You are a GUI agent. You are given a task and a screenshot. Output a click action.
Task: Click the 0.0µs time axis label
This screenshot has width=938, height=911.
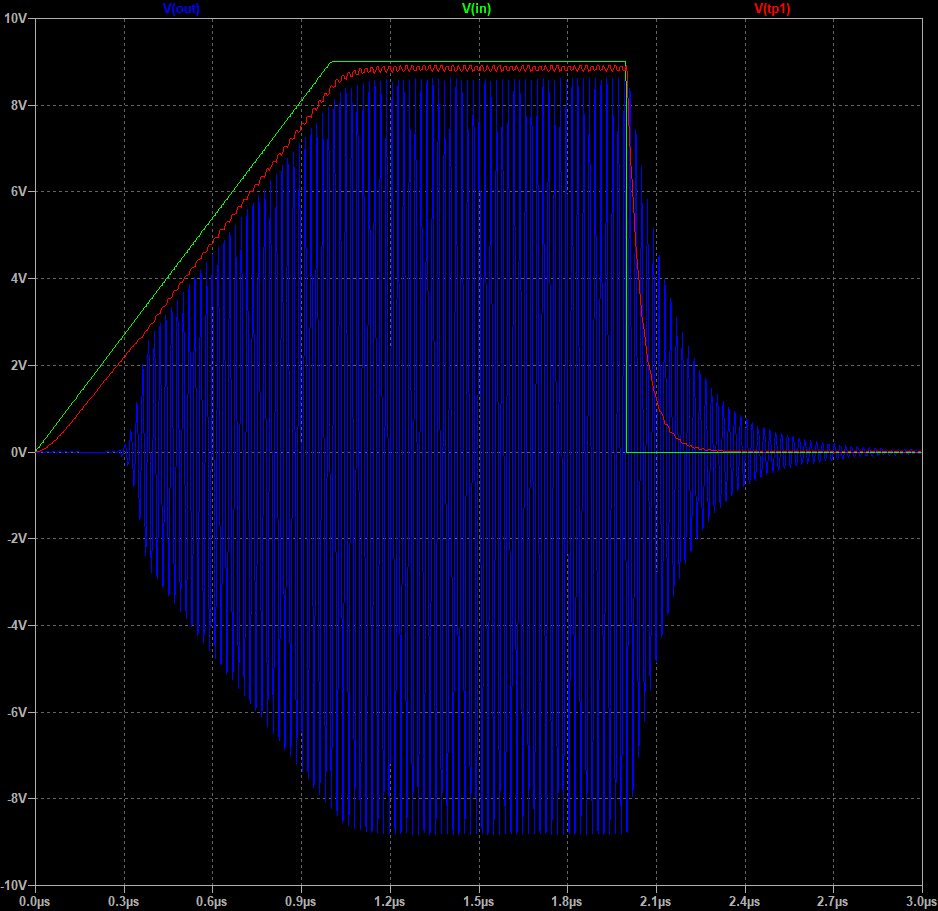click(x=35, y=901)
